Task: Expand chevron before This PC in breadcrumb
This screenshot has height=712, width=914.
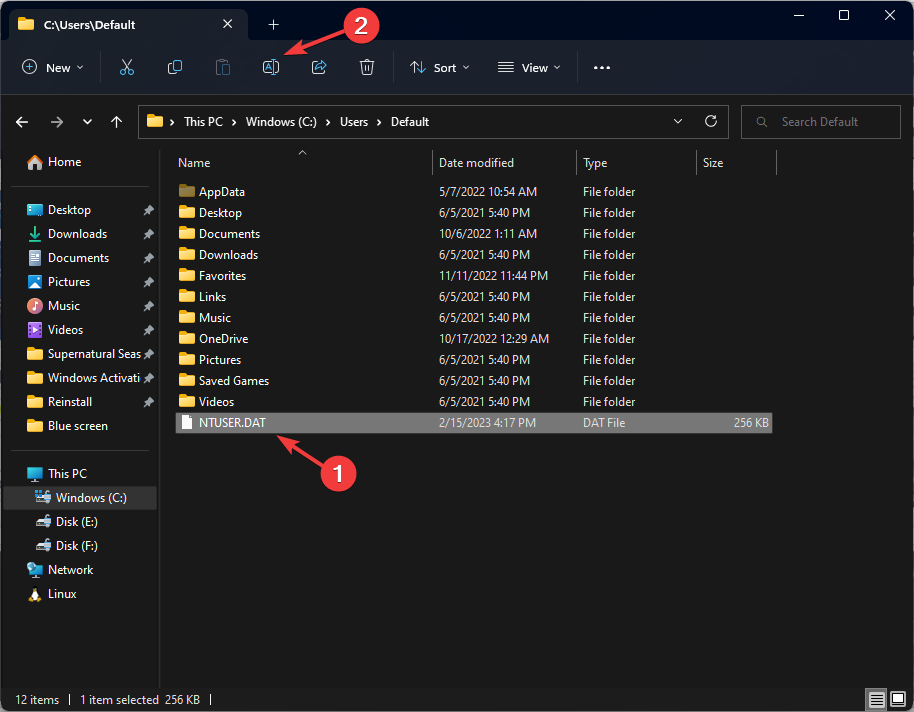Action: (172, 122)
